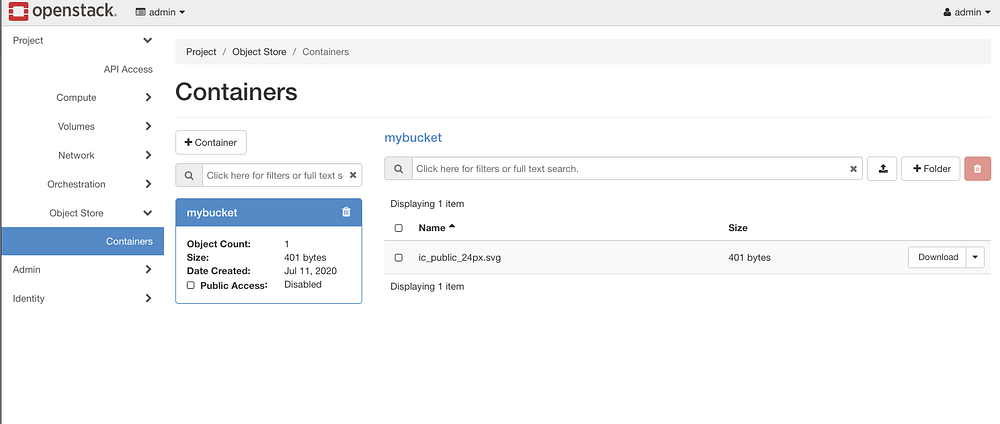1000x424 pixels.
Task: Expand the Compute sidebar section
Action: point(148,98)
